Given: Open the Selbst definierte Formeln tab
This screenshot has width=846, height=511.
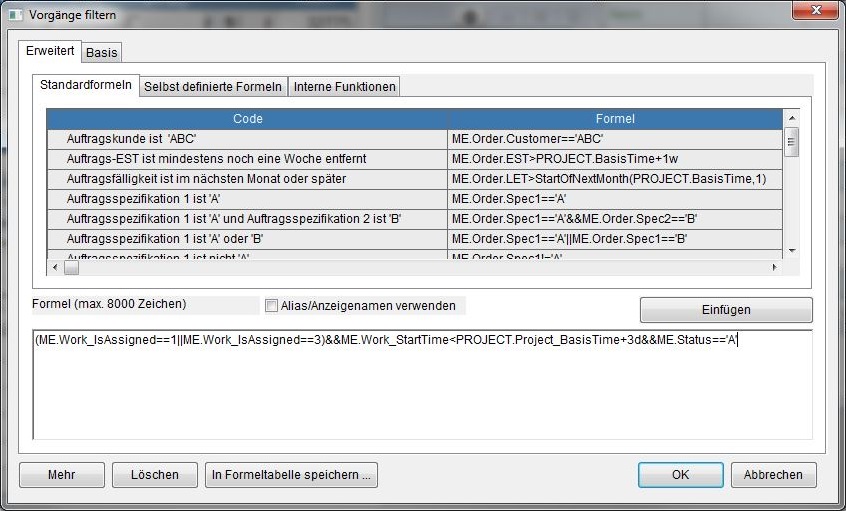Looking at the screenshot, I should click(x=213, y=86).
